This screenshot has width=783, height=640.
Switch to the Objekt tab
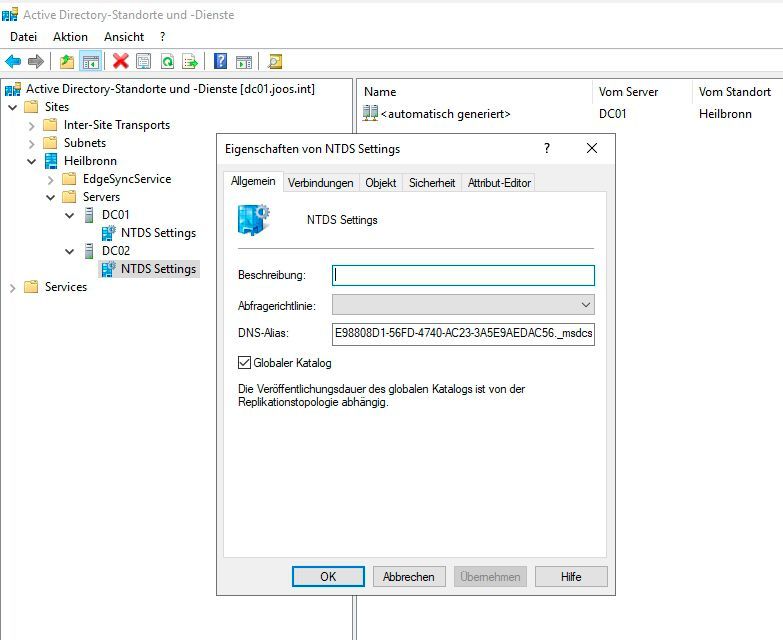(381, 183)
